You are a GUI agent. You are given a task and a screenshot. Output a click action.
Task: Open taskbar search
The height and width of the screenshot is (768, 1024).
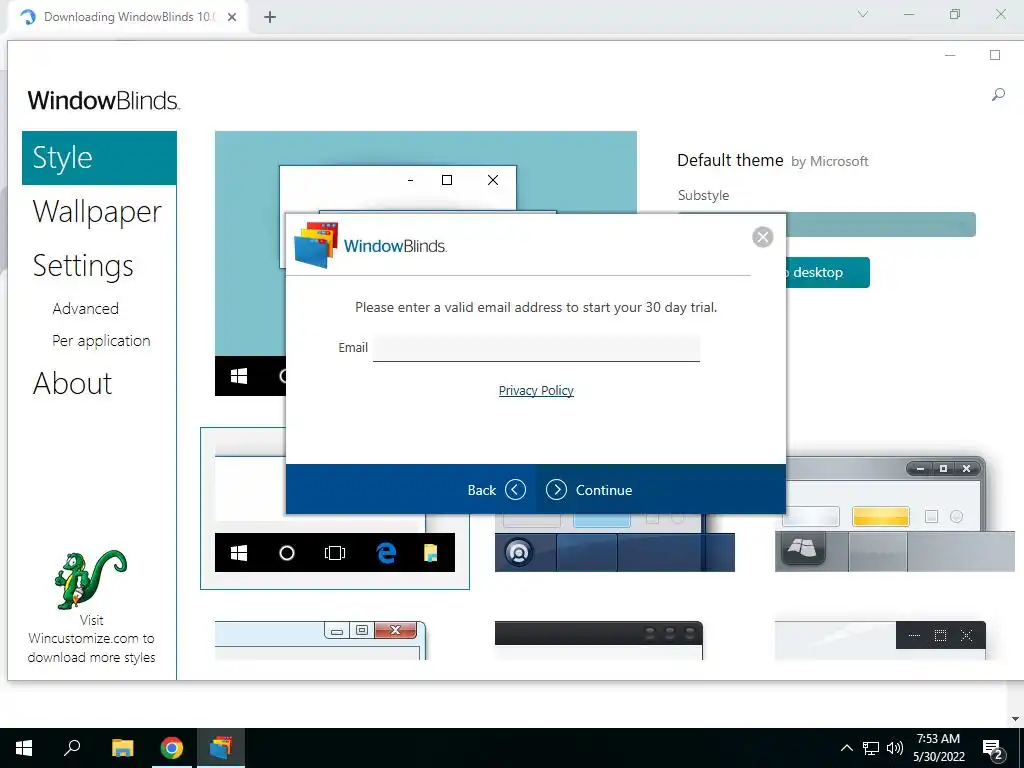(x=72, y=748)
